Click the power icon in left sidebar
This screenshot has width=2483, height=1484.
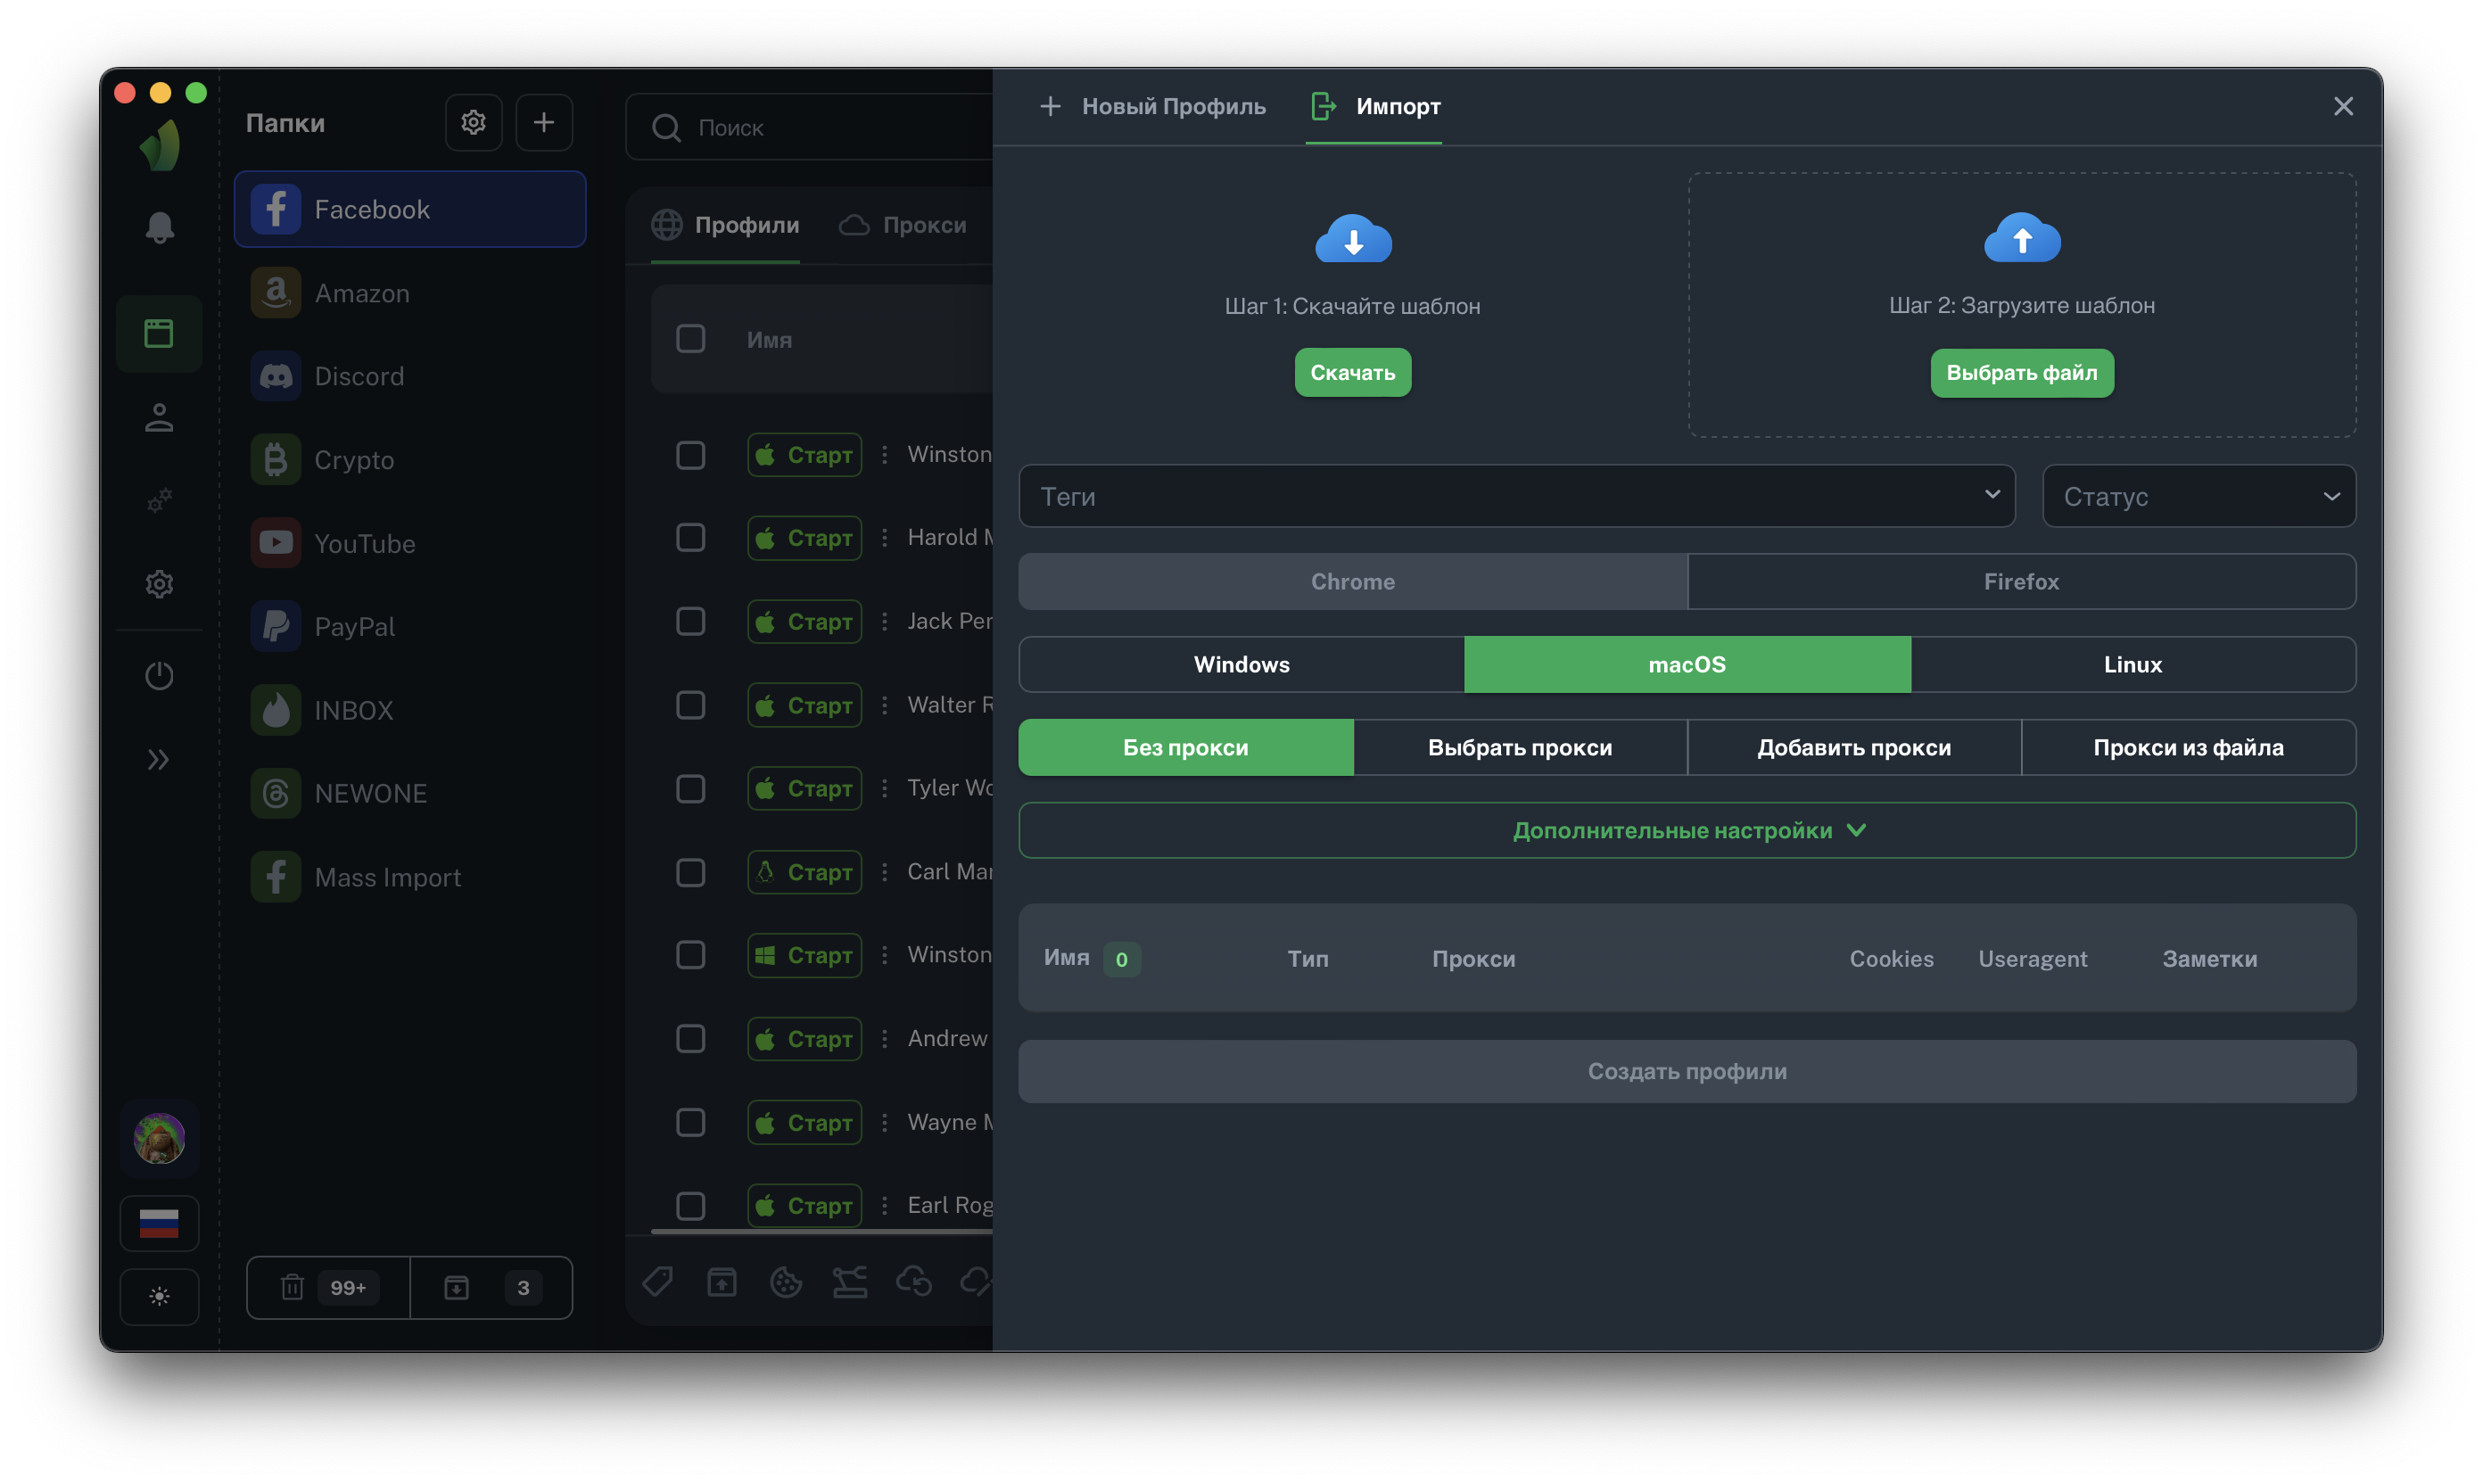[x=159, y=676]
